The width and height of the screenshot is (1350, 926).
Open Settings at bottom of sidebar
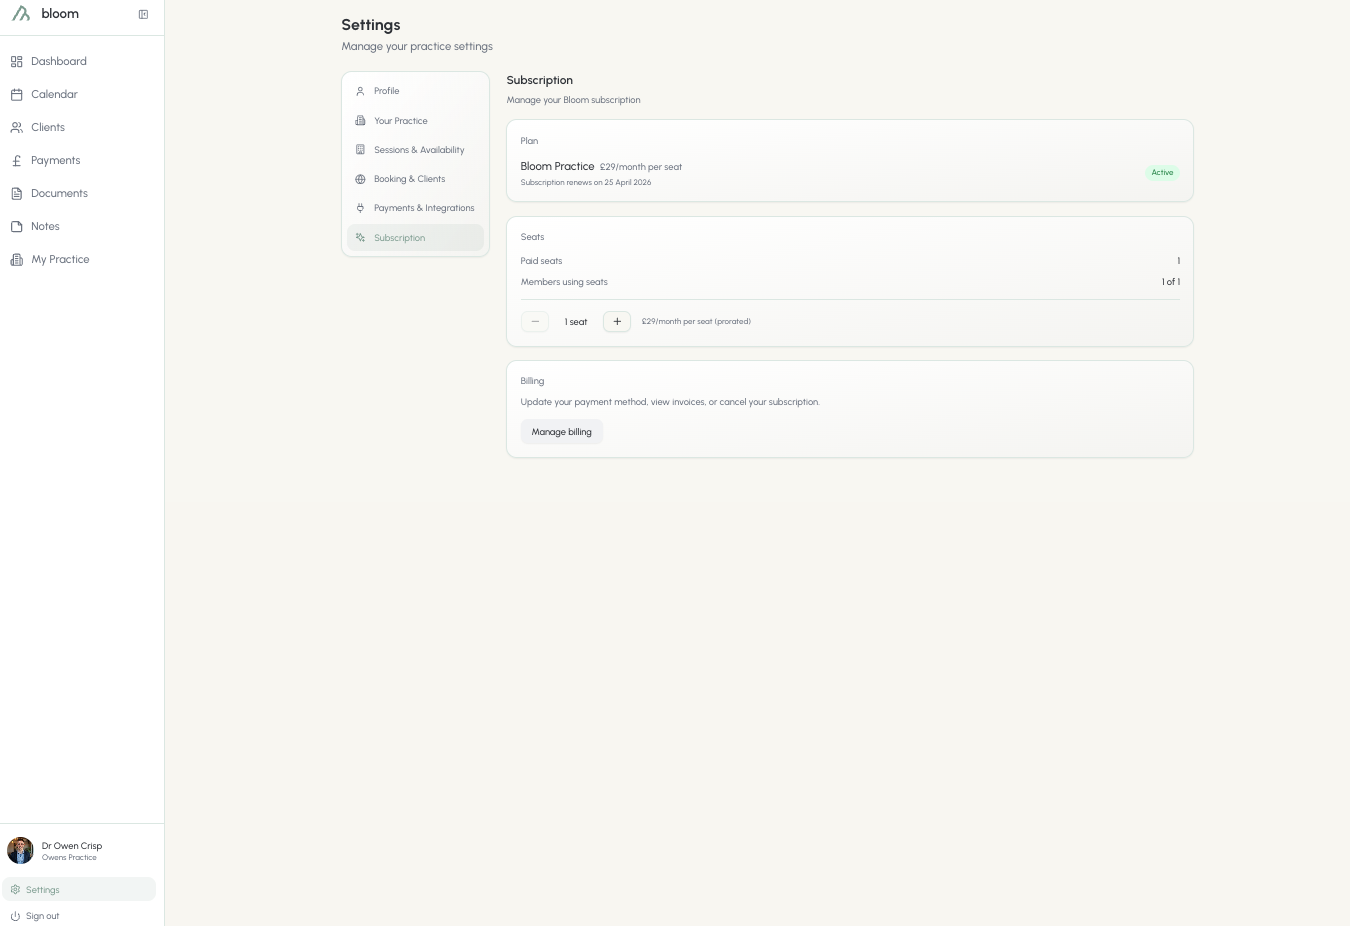pos(79,890)
